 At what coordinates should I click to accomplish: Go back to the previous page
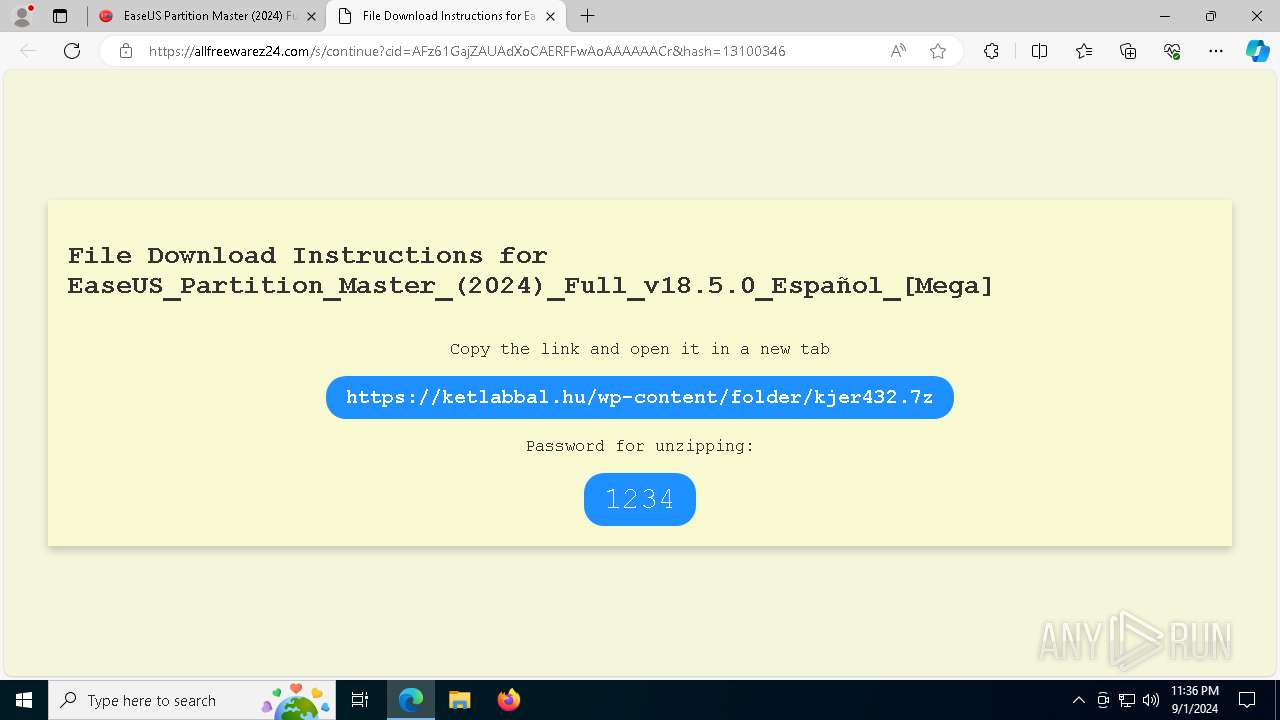[28, 51]
